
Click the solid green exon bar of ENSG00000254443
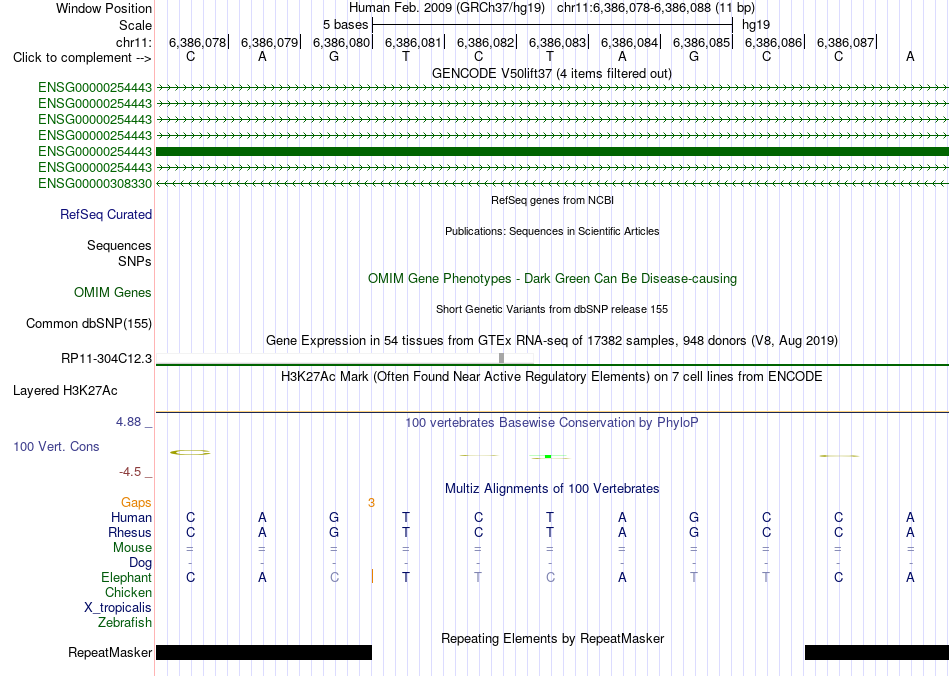(553, 151)
